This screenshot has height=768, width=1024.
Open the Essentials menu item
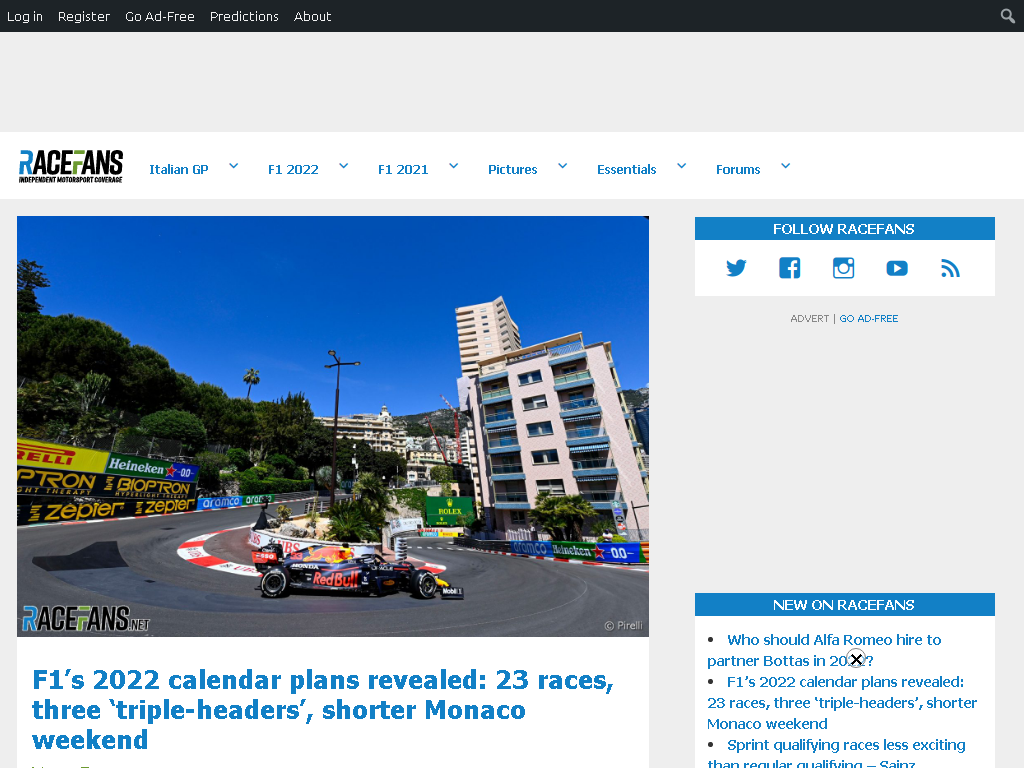626,169
